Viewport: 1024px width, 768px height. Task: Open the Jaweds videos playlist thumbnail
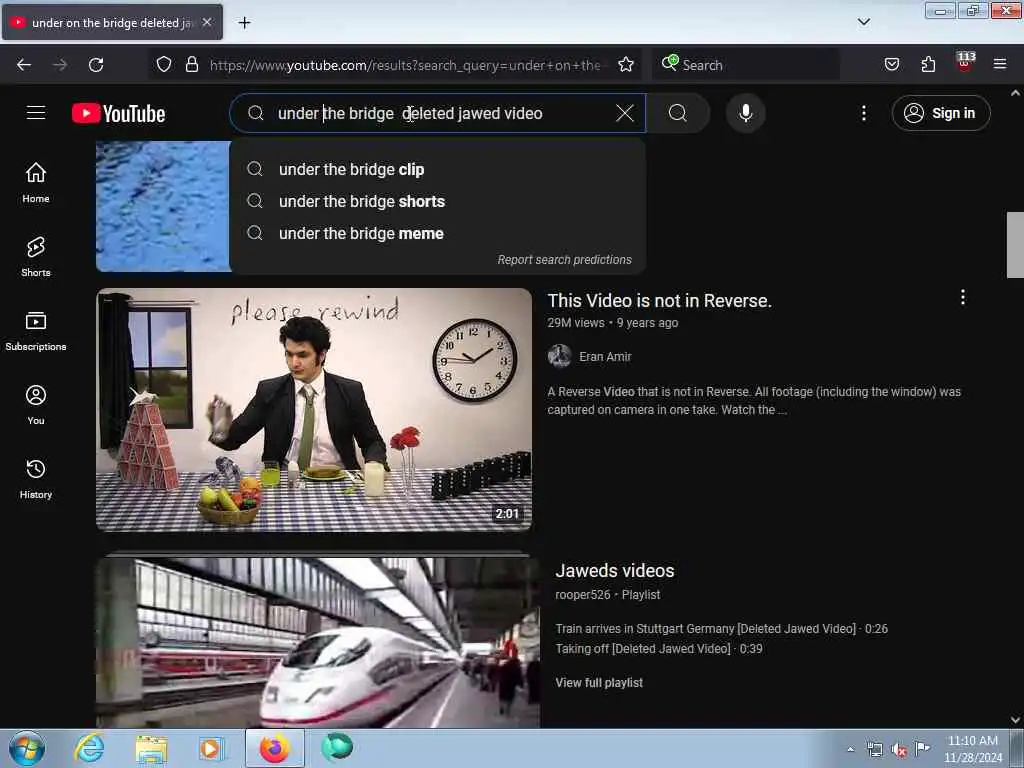[x=318, y=641]
